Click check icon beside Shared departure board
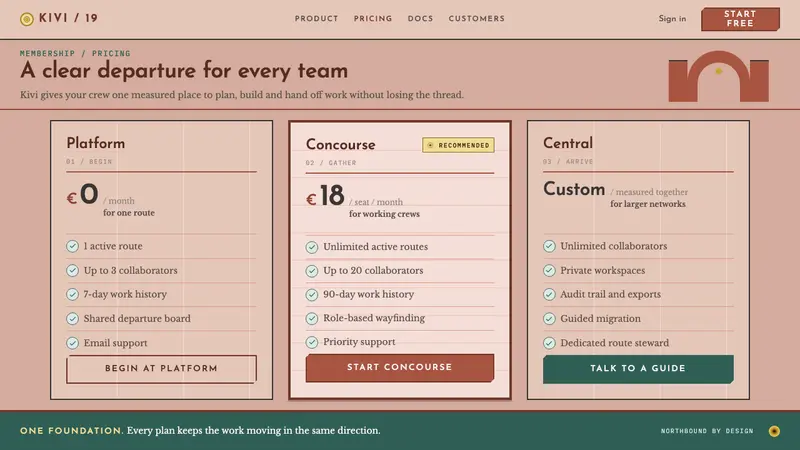Image resolution: width=800 pixels, height=450 pixels. pyautogui.click(x=72, y=319)
